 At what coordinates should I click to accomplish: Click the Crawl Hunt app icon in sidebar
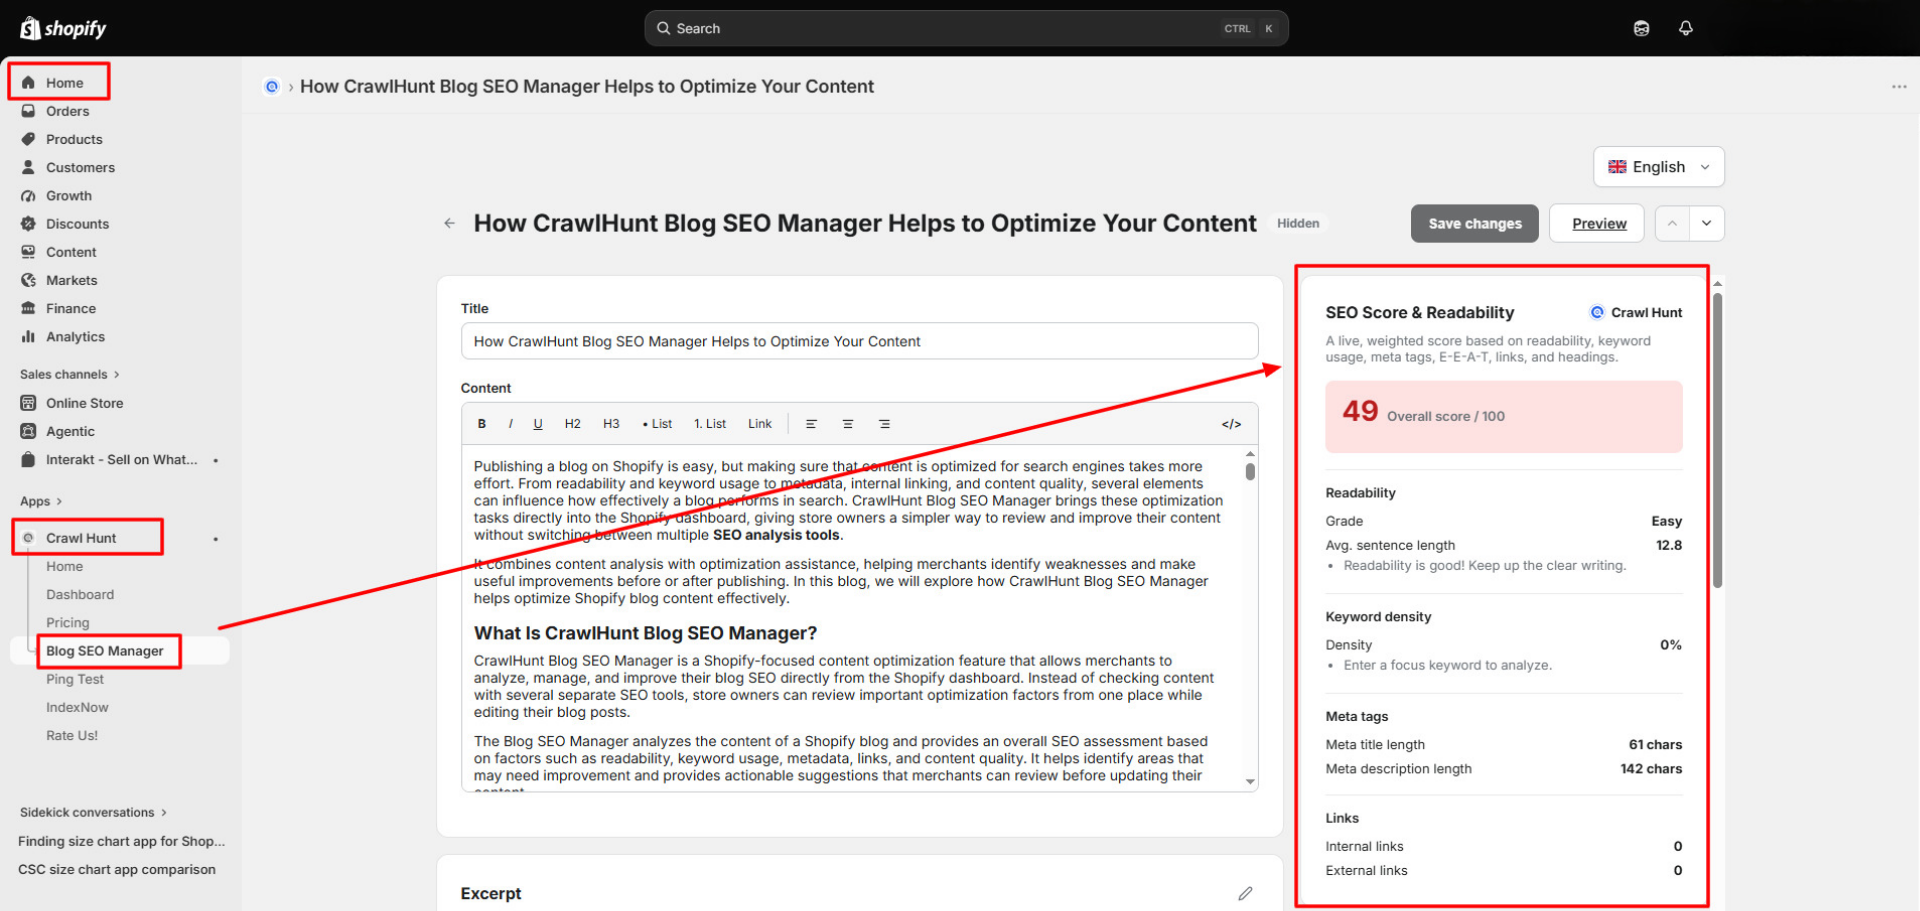pos(28,538)
